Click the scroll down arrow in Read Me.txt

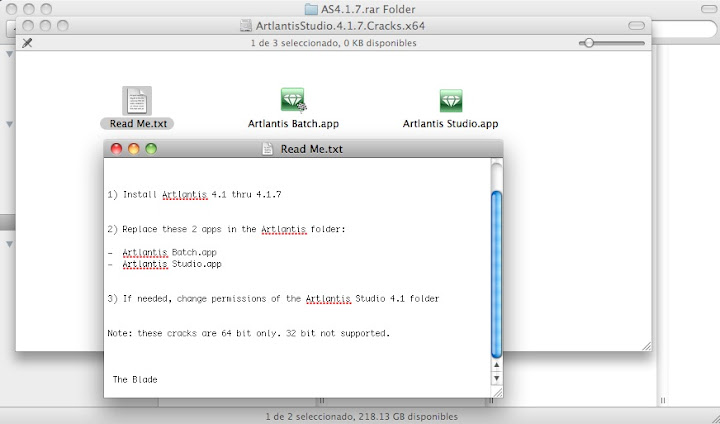[x=496, y=379]
